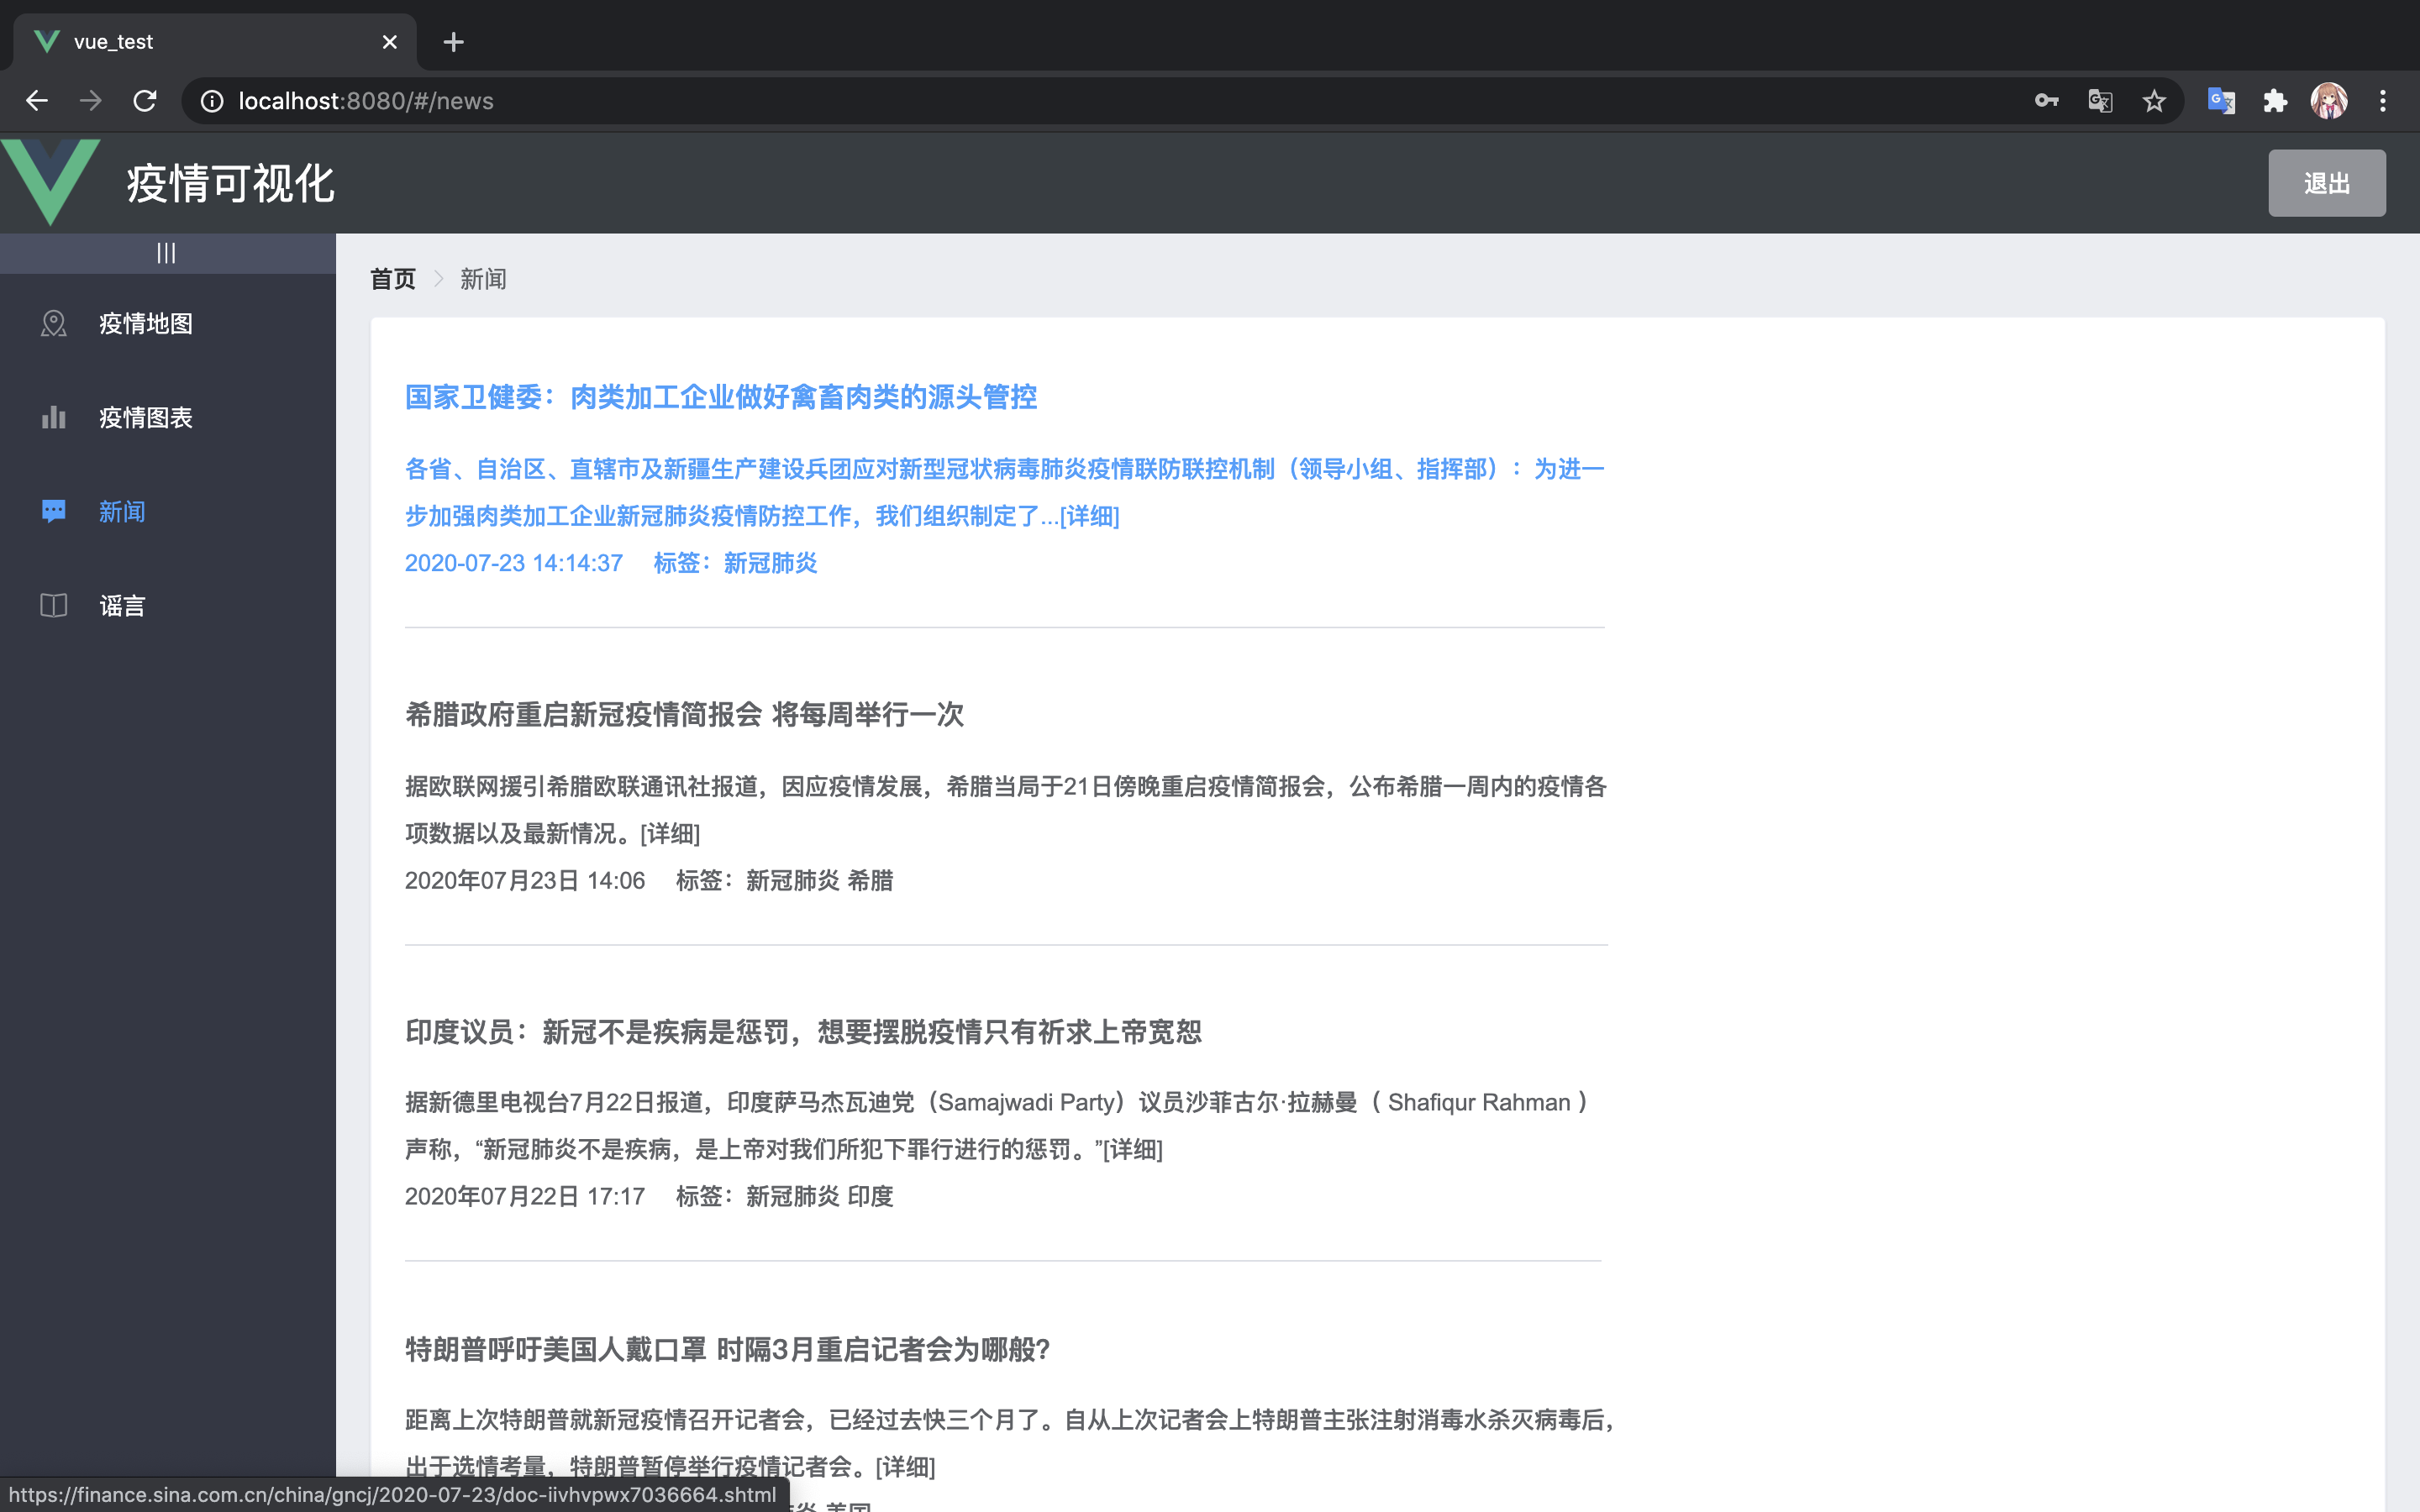Screen dimensions: 2420x1512
Task: Bookmark page using the star icon
Action: tap(2154, 101)
